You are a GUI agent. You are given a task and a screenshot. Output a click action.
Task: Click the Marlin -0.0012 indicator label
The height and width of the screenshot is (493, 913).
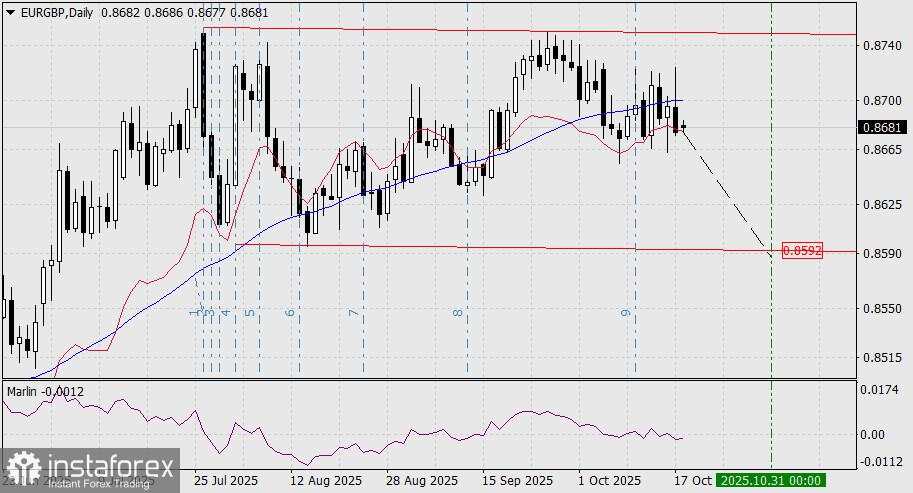coord(45,392)
